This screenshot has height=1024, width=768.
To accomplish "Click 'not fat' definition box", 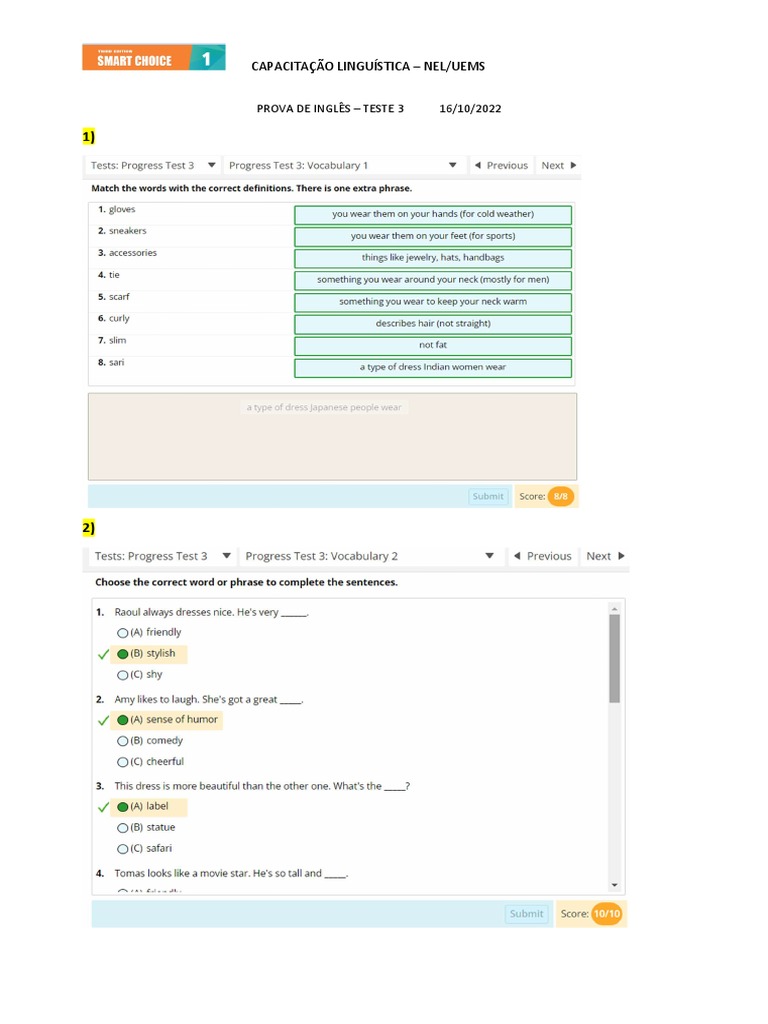I will coord(433,345).
